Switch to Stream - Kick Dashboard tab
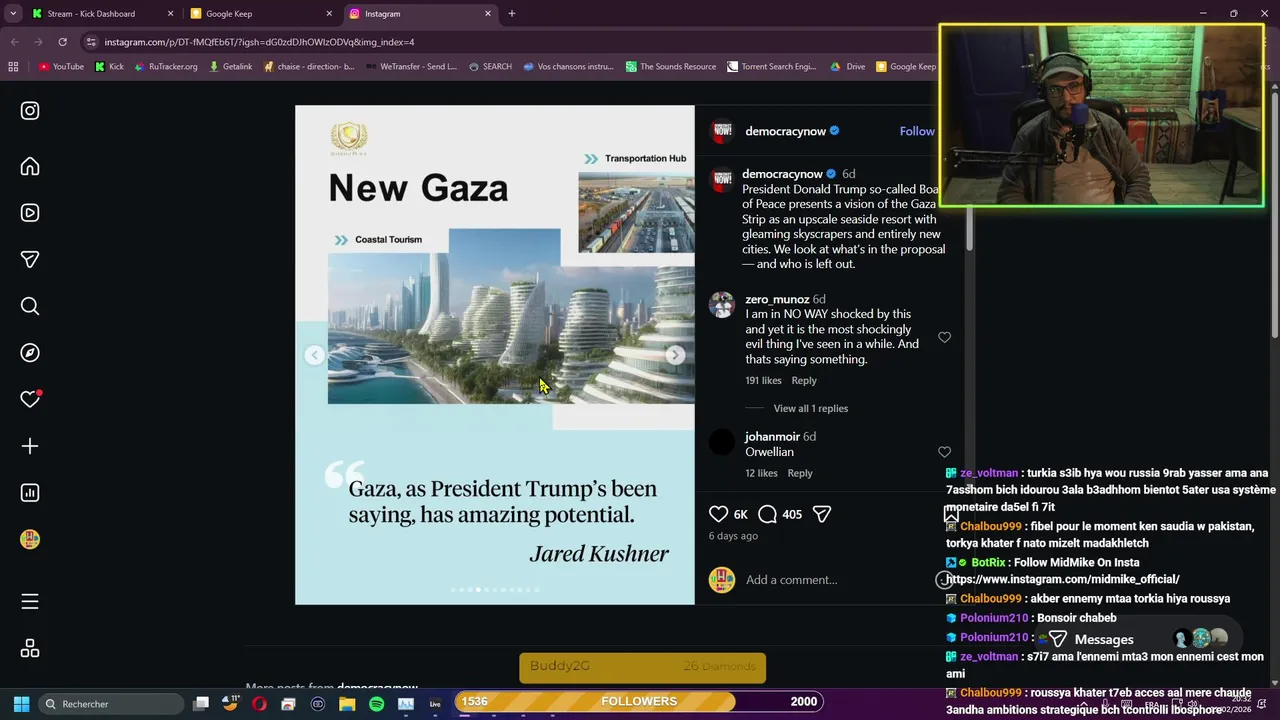This screenshot has height=720, width=1280. pyautogui.click(x=101, y=14)
